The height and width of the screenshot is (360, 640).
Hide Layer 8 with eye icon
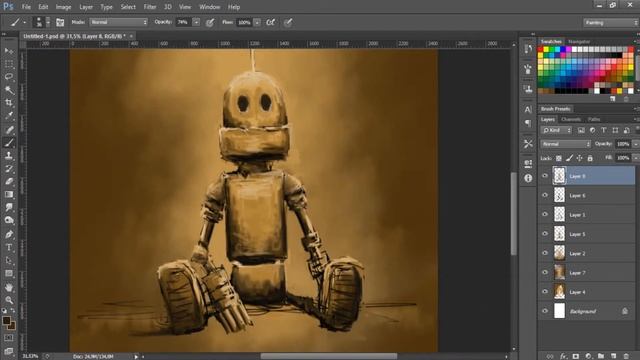pyautogui.click(x=545, y=176)
